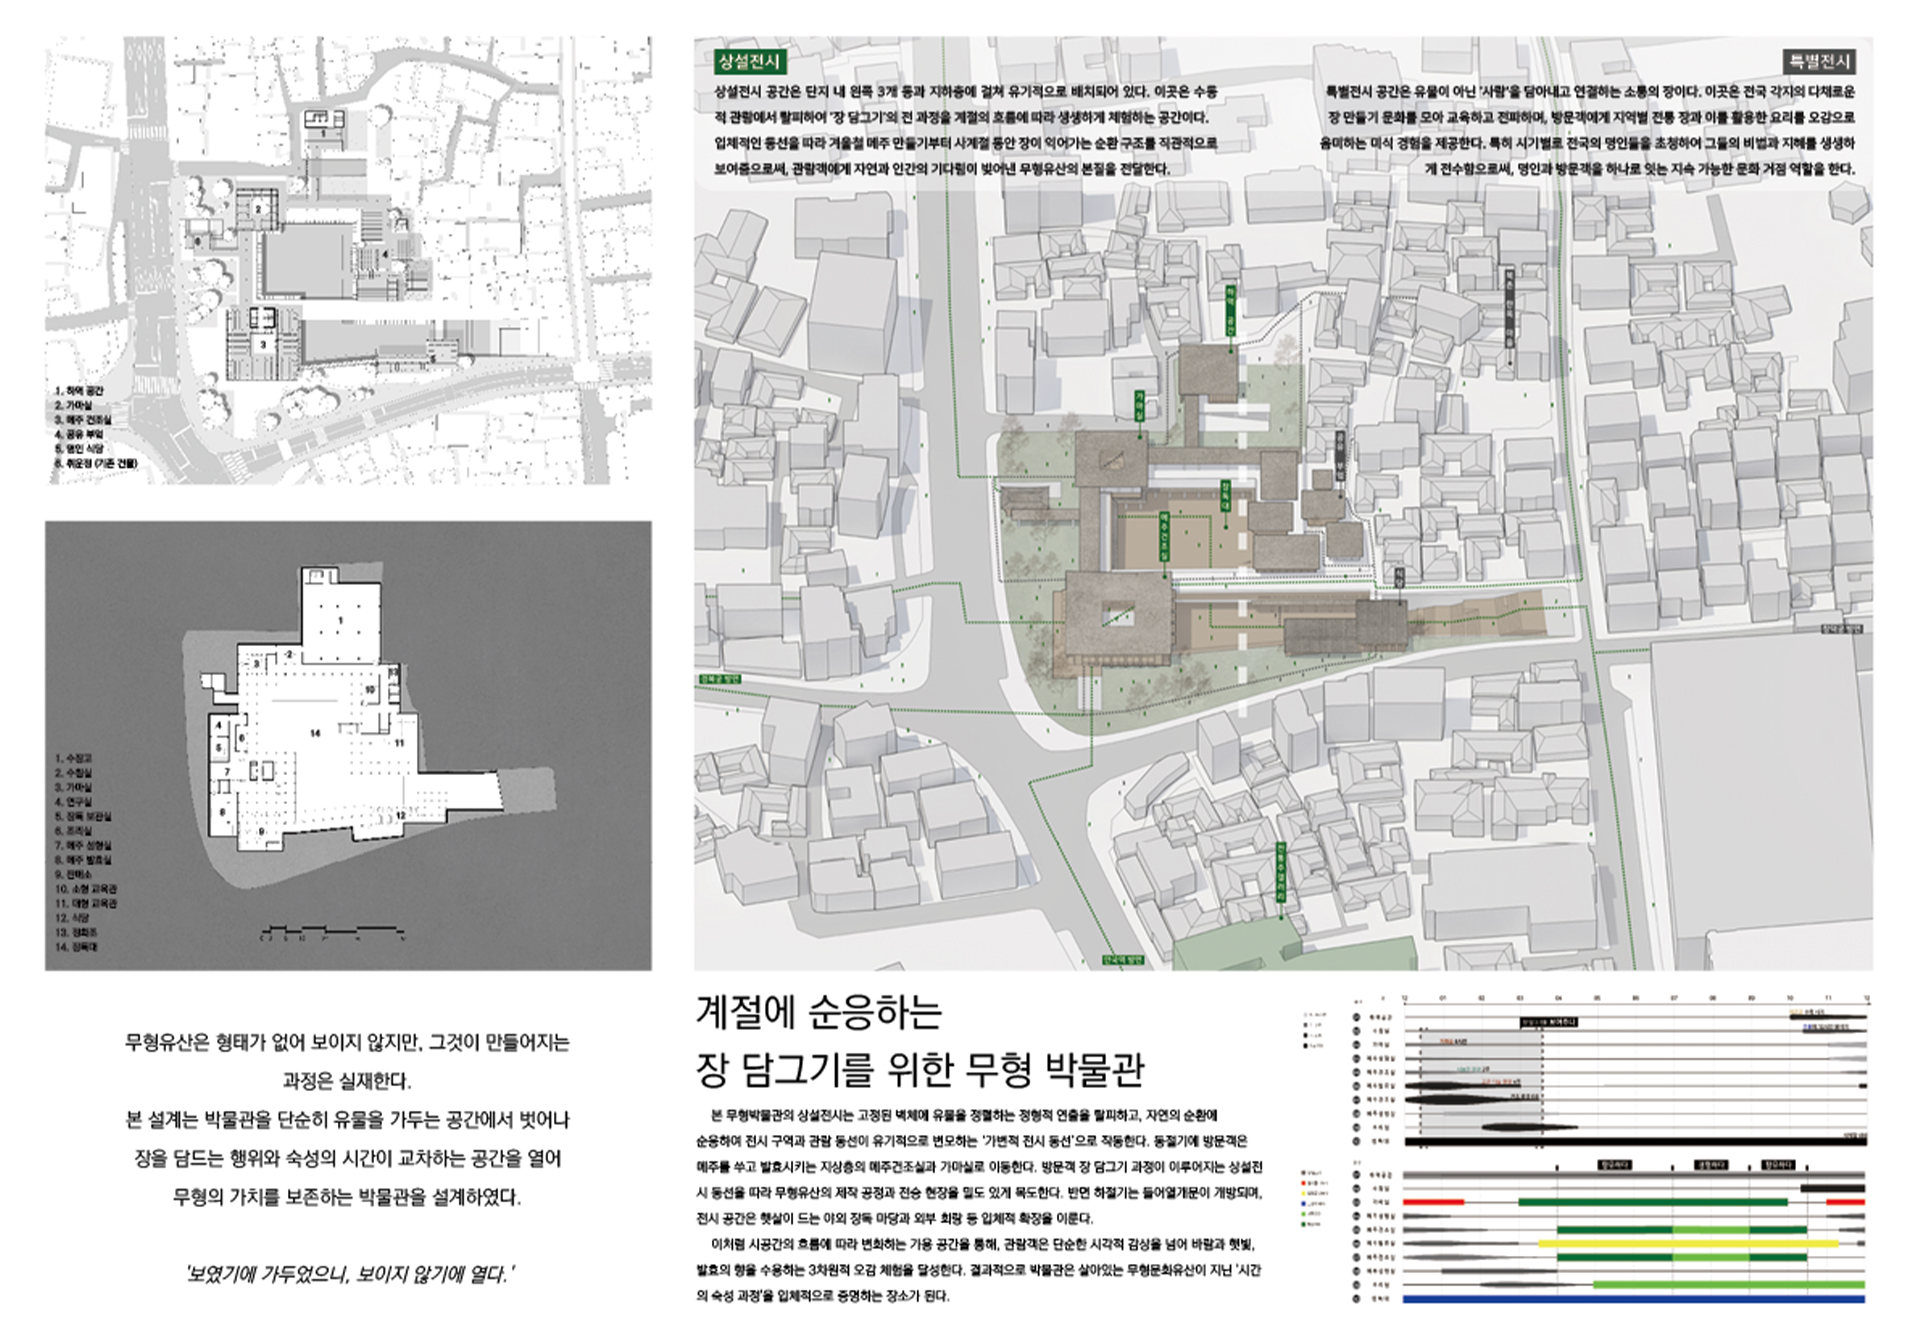Select '6. 취운정 (기존 건물)' legend entry

click(96, 464)
